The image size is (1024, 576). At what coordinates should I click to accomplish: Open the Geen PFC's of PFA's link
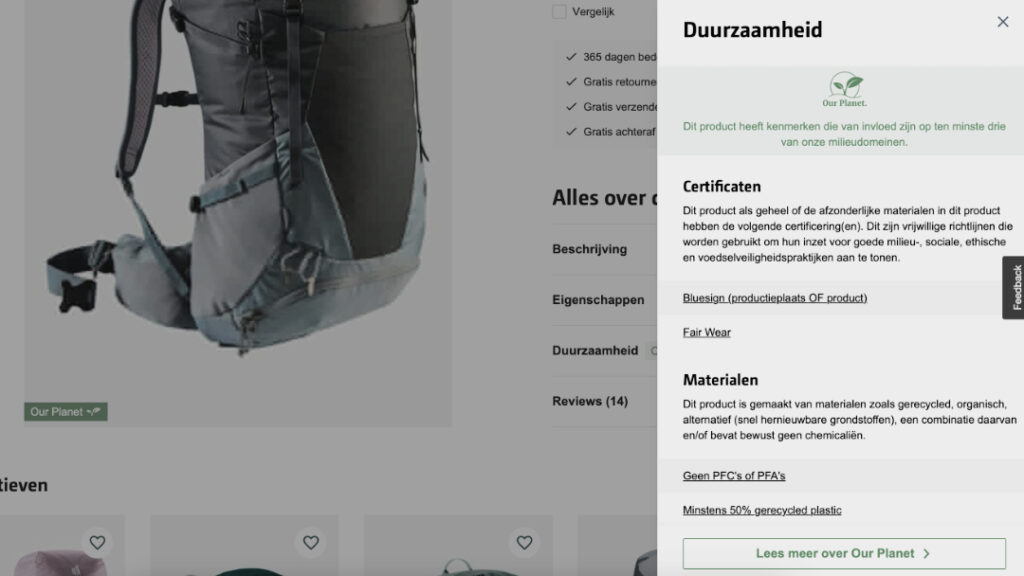(733, 476)
